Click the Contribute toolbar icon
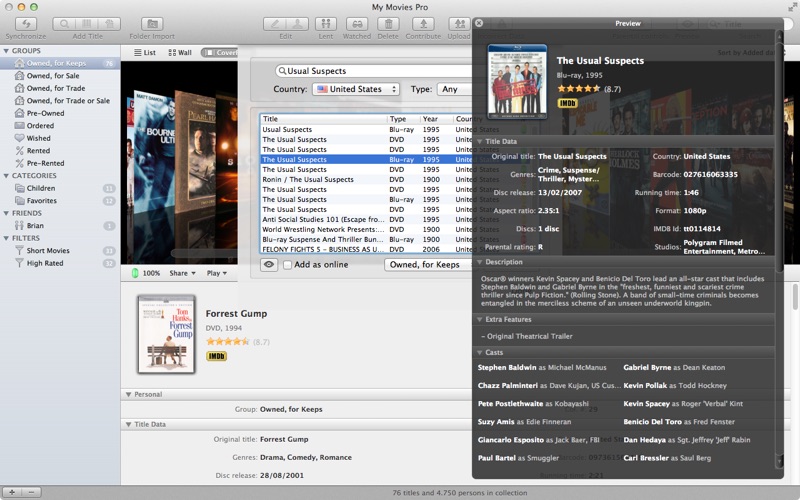The image size is (800, 500). [423, 24]
